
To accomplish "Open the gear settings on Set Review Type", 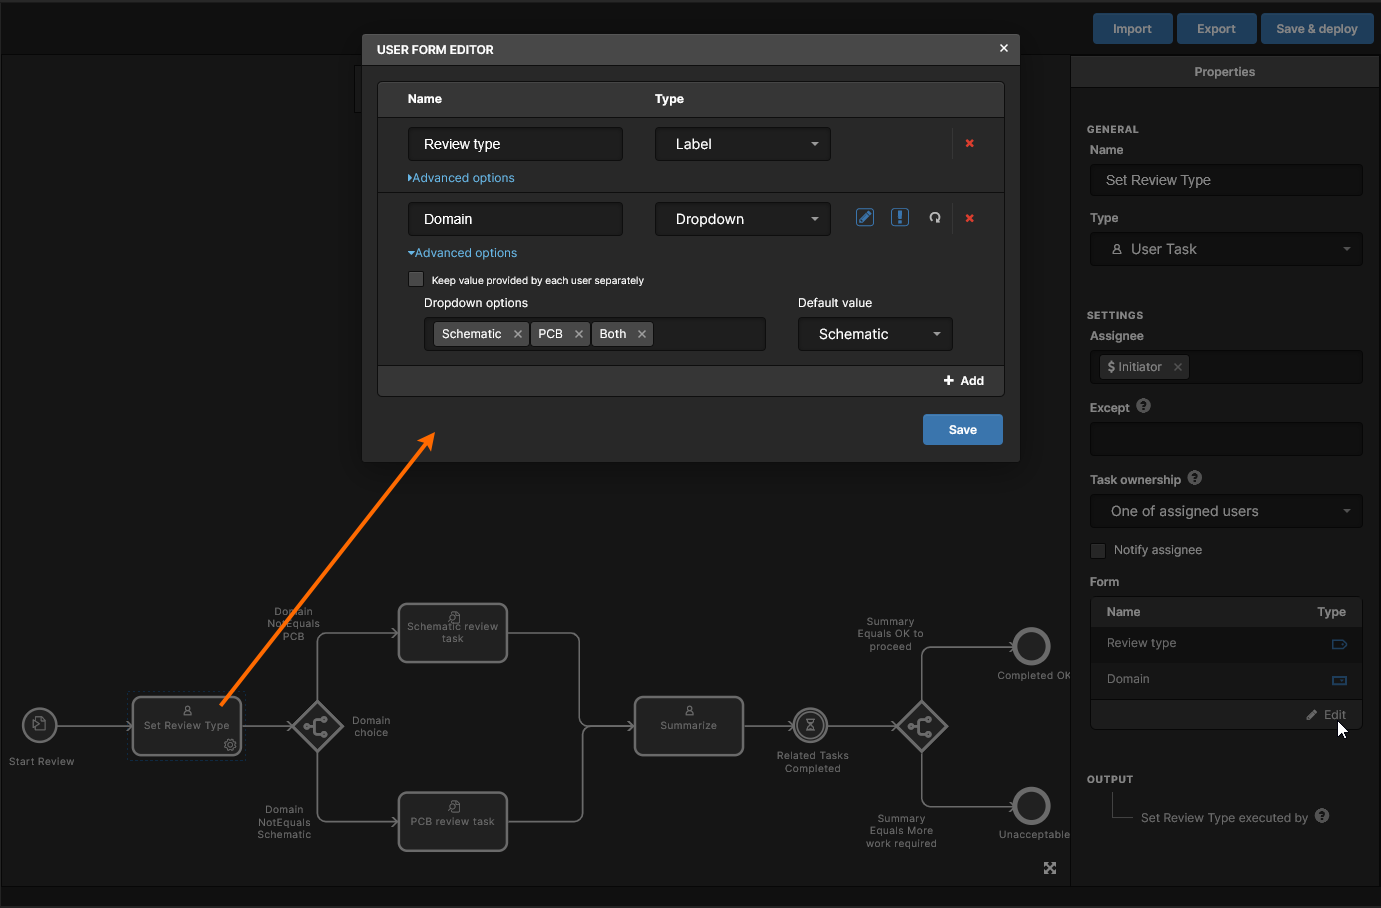I will (x=230, y=745).
